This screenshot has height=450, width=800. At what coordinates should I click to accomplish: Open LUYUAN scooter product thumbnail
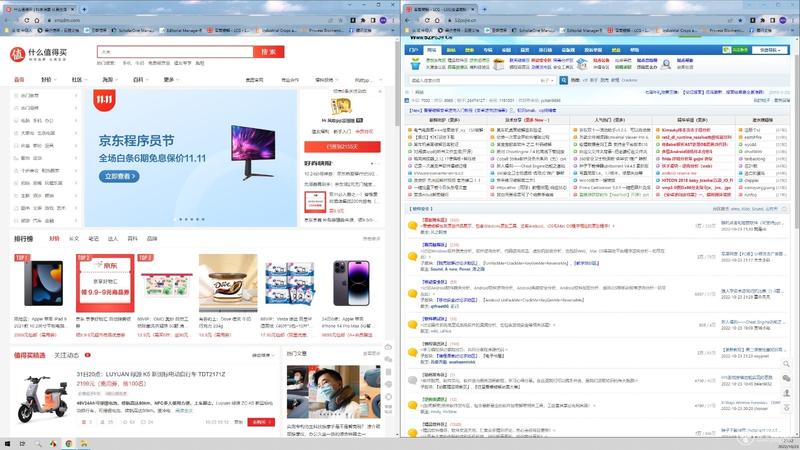[42, 398]
